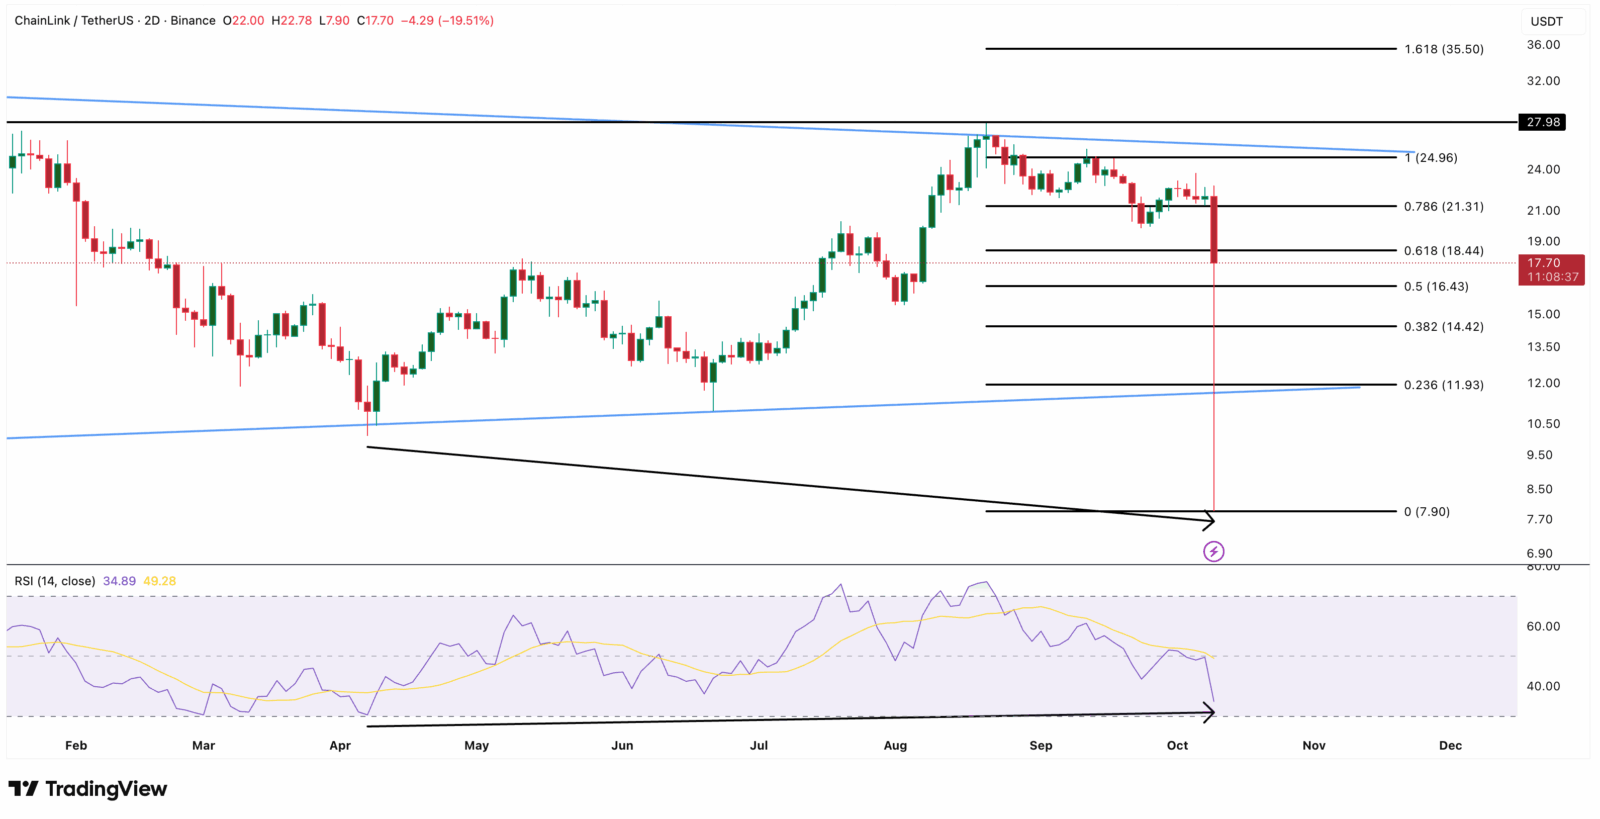The image size is (1600, 819).
Task: Click the arrowhead ending the price divergence line
Action: click(x=1209, y=520)
